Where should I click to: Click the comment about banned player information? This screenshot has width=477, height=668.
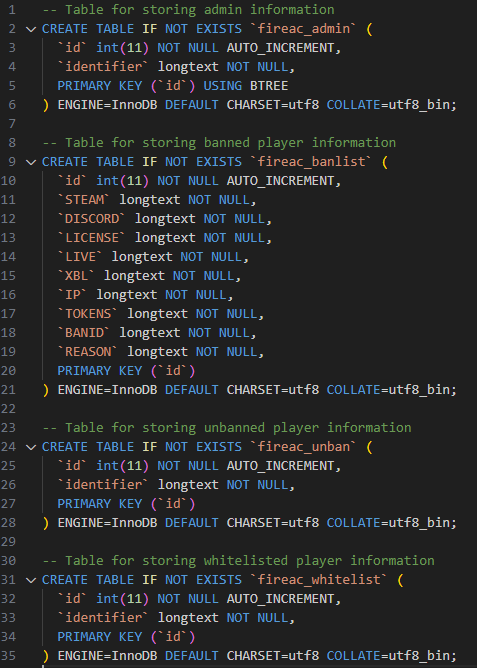(219, 143)
